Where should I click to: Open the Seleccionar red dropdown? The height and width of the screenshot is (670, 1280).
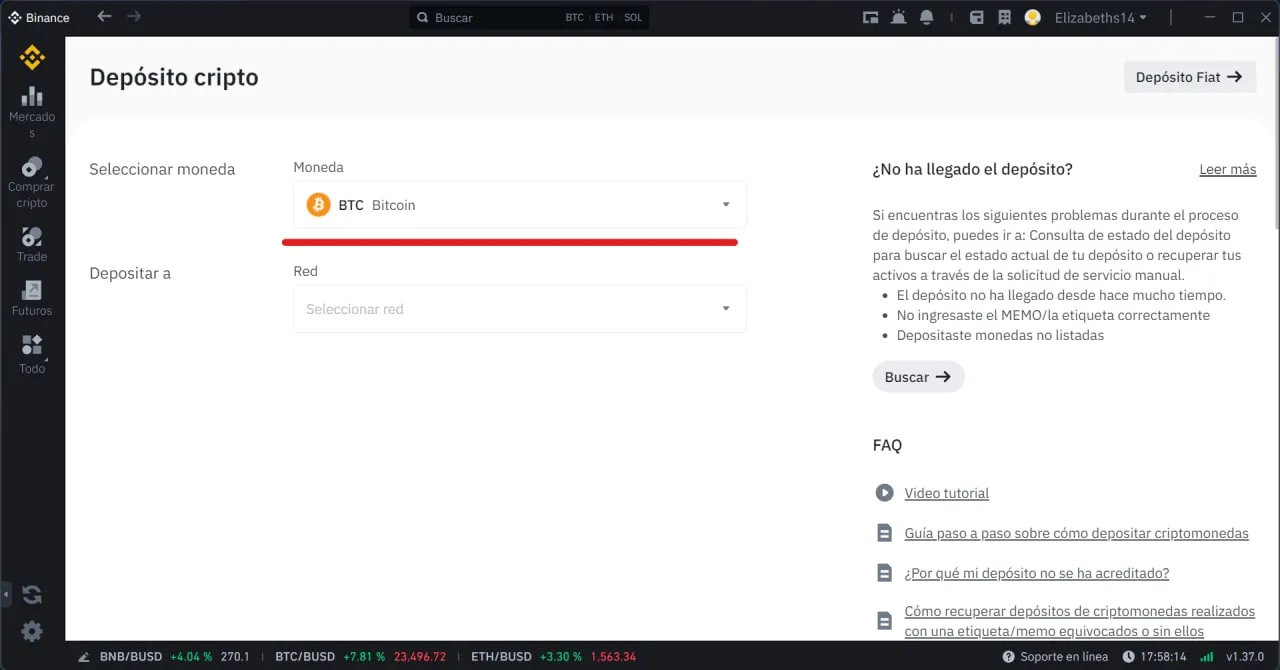[x=520, y=309]
